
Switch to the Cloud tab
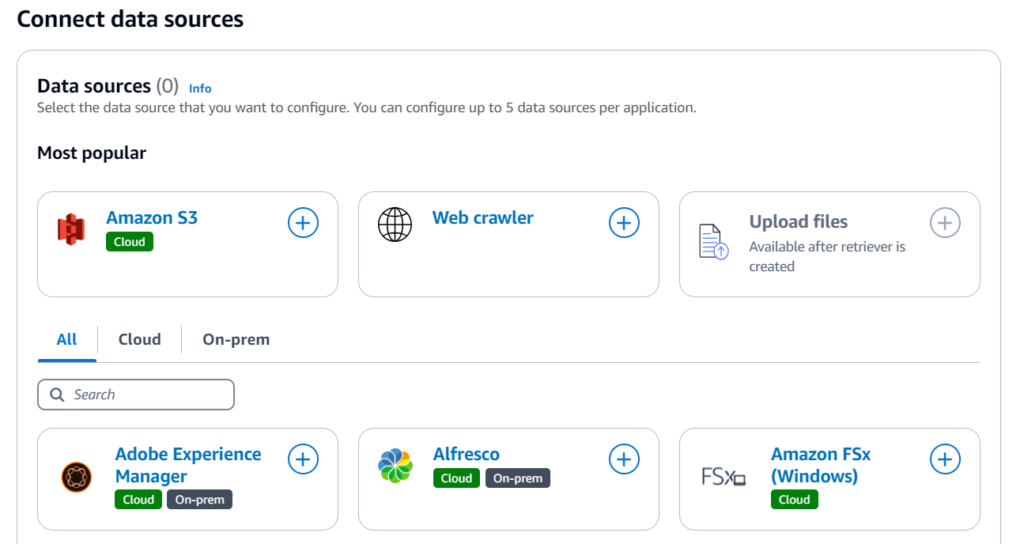pos(139,340)
